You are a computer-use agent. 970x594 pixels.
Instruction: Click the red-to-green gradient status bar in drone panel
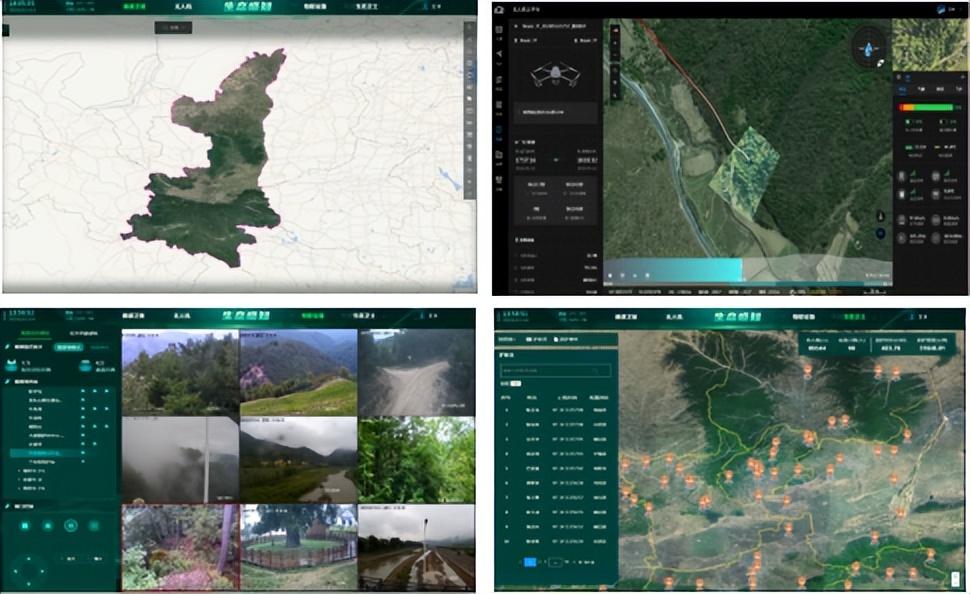coord(926,107)
